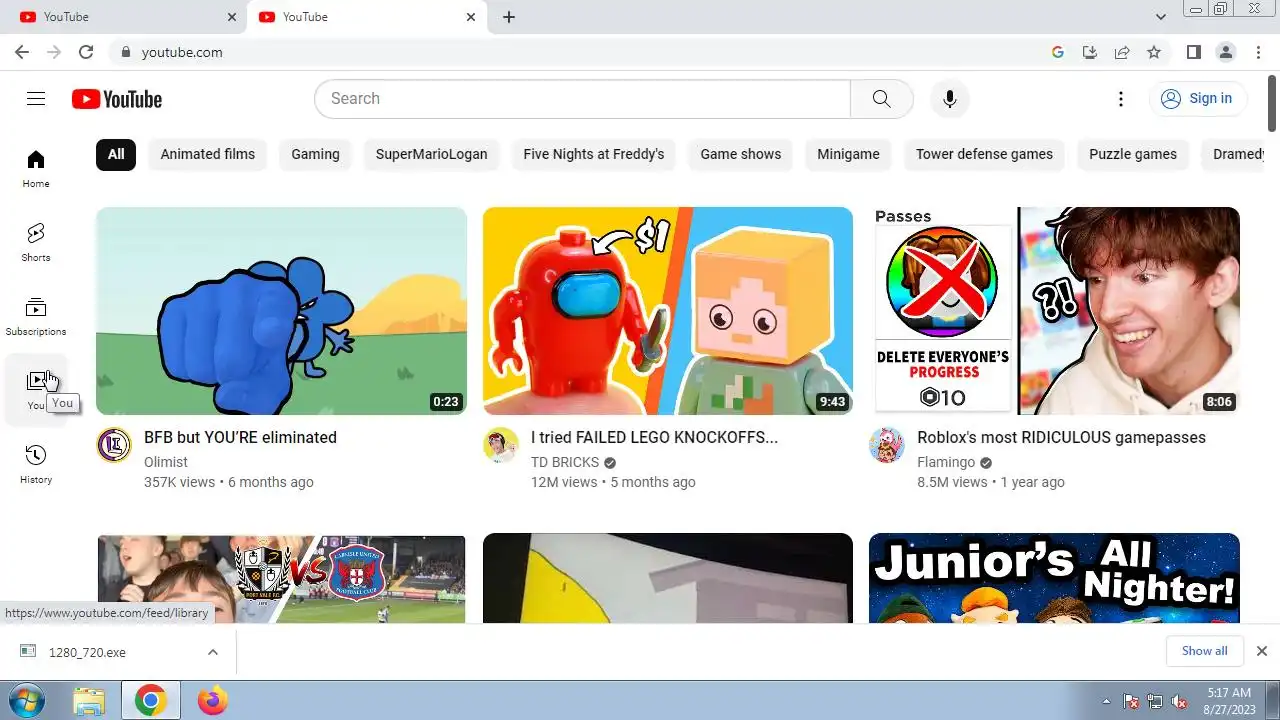Open the Flamingo channel name link
The height and width of the screenshot is (720, 1280).
pyautogui.click(x=946, y=462)
